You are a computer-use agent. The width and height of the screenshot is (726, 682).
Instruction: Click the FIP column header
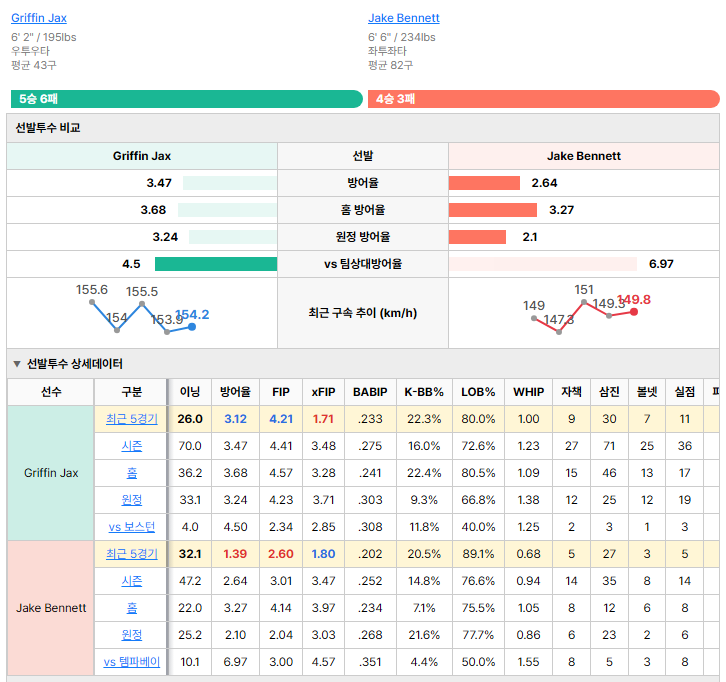281,392
